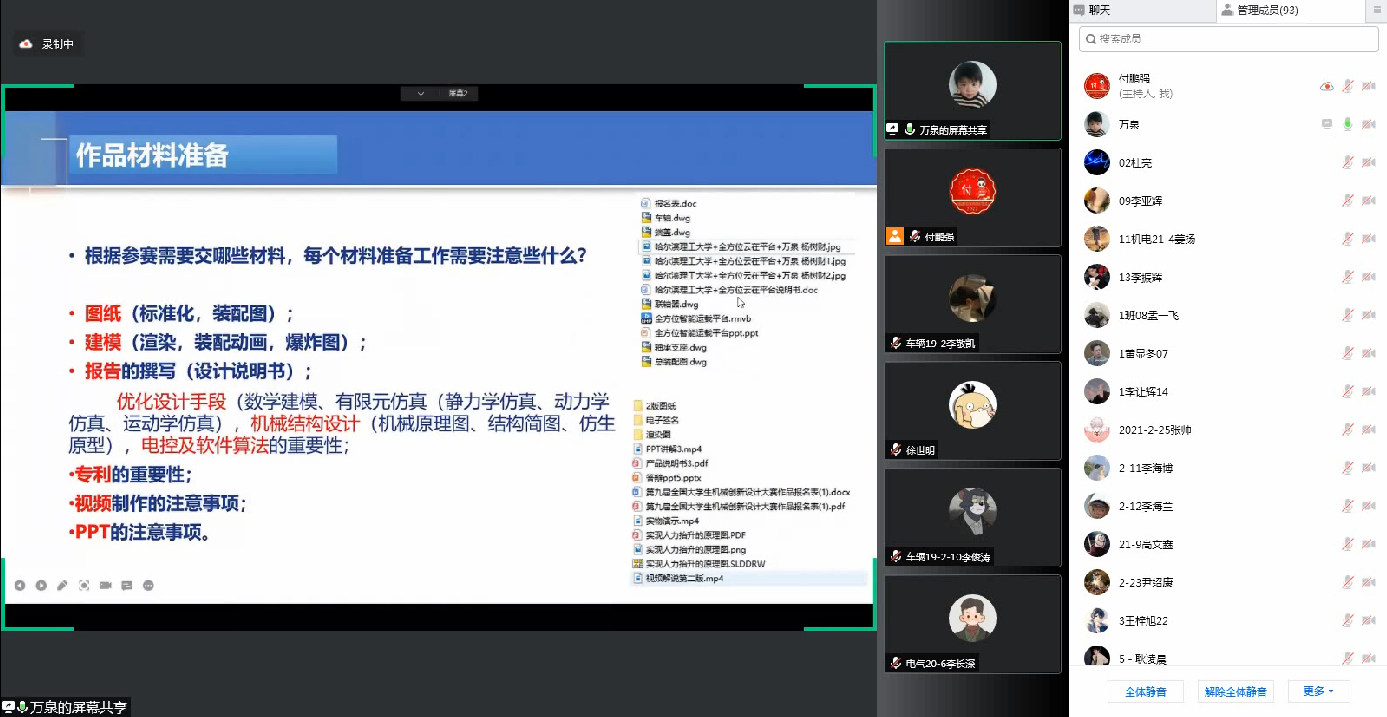Go to previous slide in presentation toolbar

19,585
